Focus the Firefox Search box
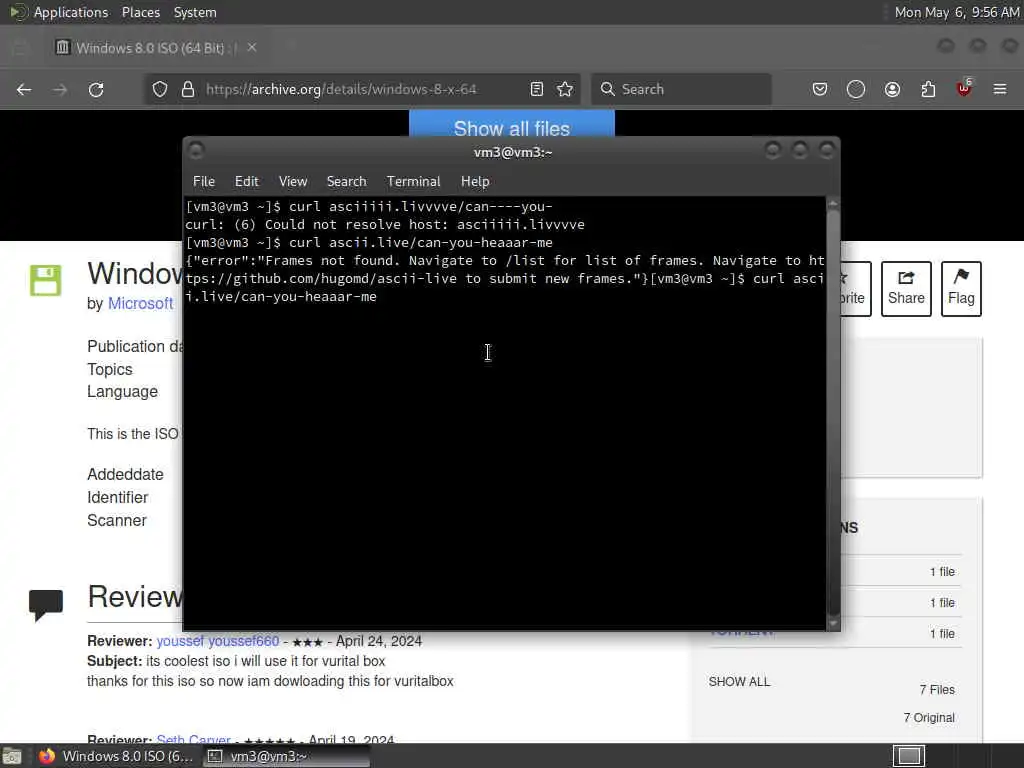The image size is (1024, 768). pos(681,89)
